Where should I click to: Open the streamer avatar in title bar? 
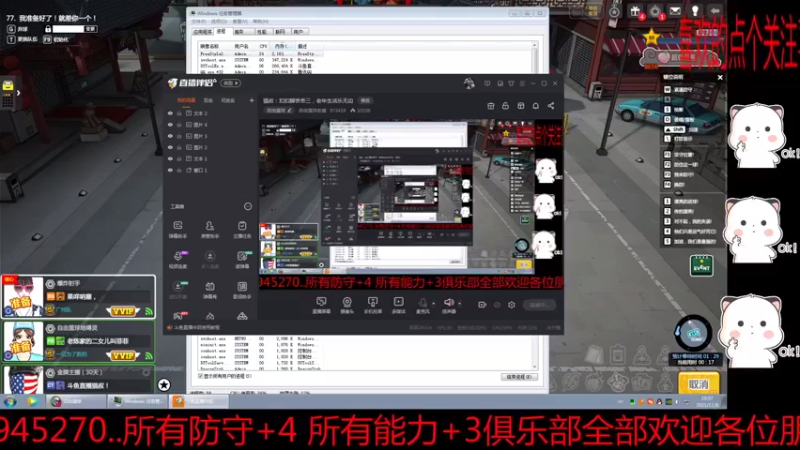coord(469,83)
